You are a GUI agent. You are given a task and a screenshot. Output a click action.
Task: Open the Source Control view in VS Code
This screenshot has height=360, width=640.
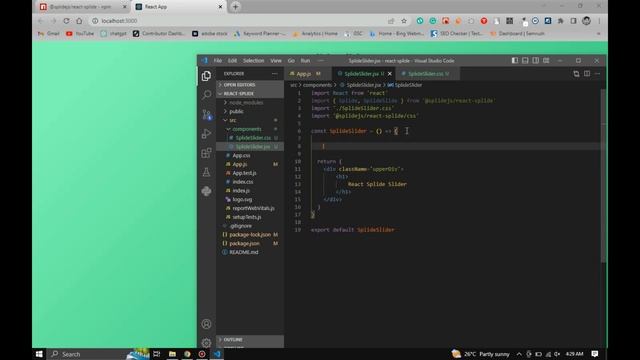pyautogui.click(x=207, y=114)
